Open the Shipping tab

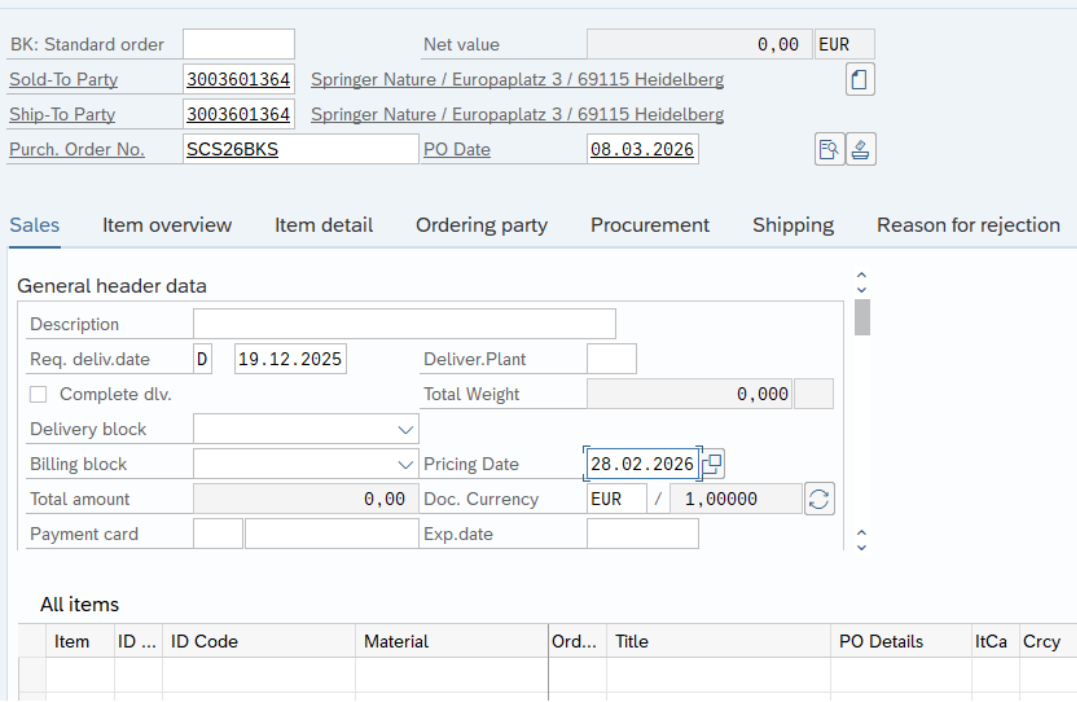pyautogui.click(x=793, y=225)
